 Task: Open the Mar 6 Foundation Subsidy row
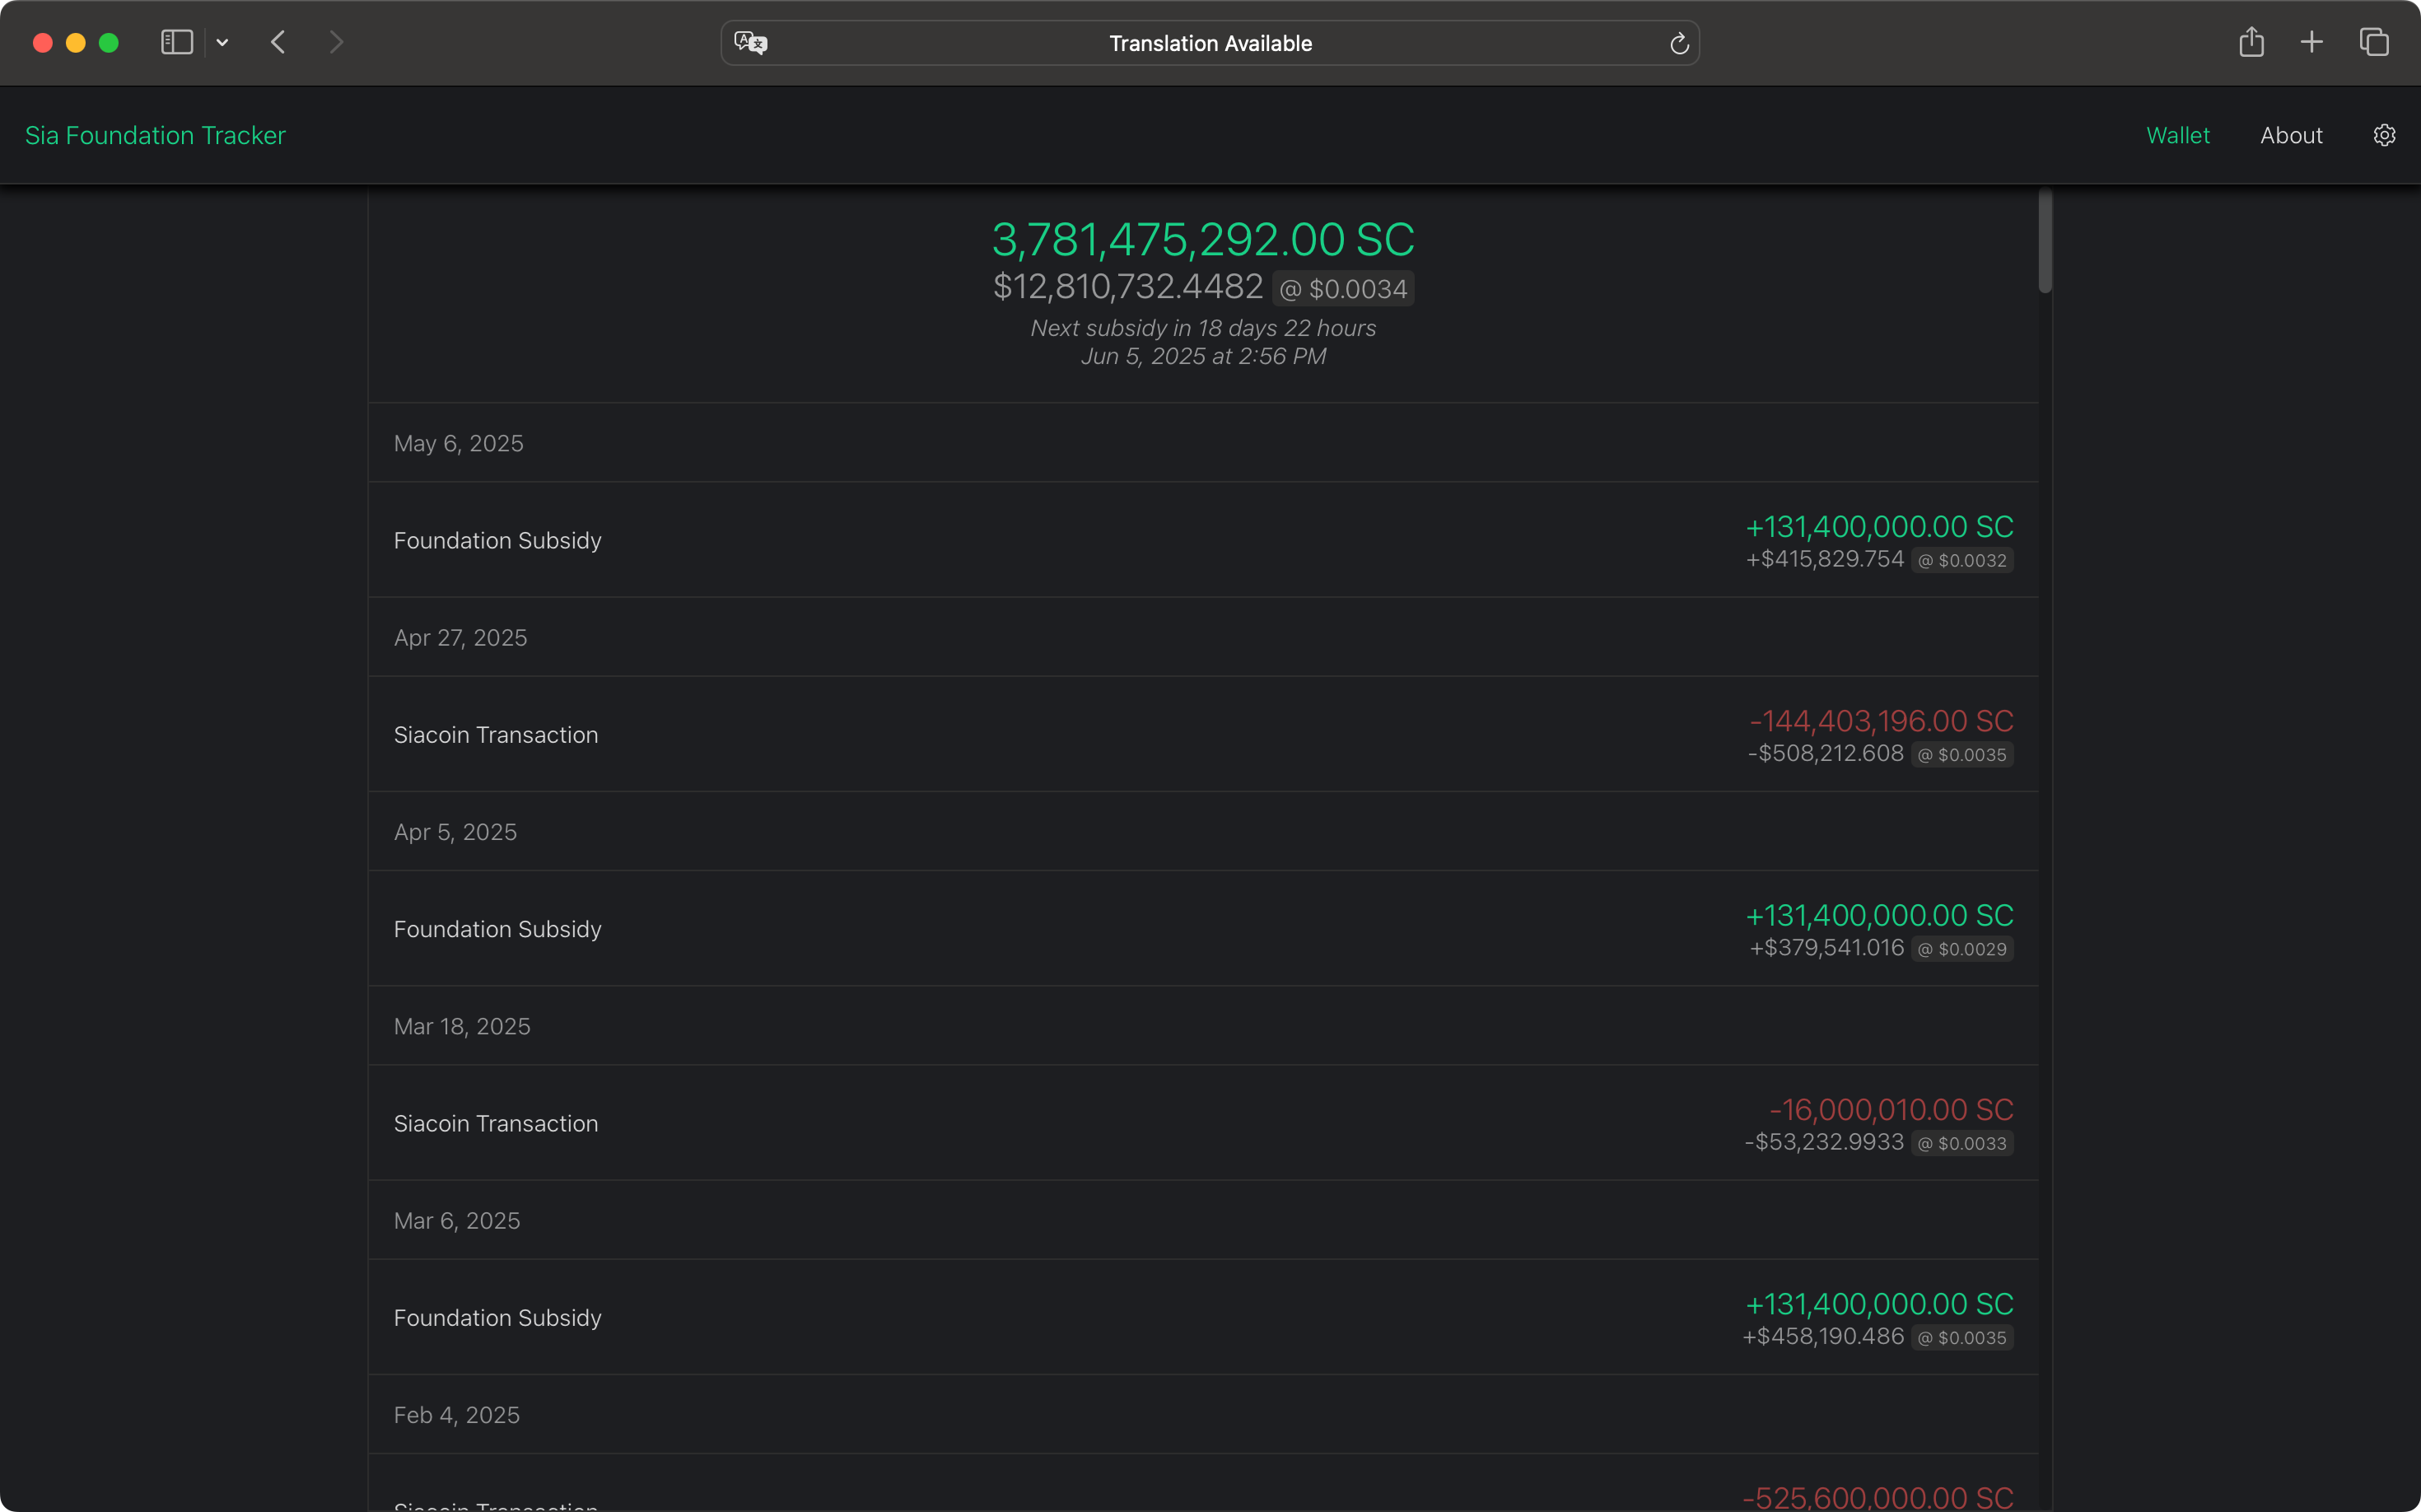tap(1203, 1317)
